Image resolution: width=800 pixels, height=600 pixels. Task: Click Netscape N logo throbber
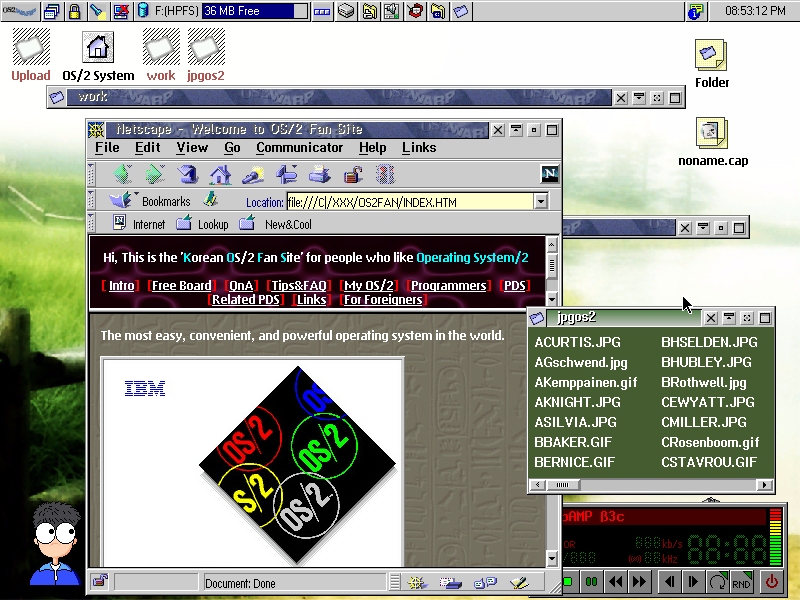pyautogui.click(x=549, y=174)
